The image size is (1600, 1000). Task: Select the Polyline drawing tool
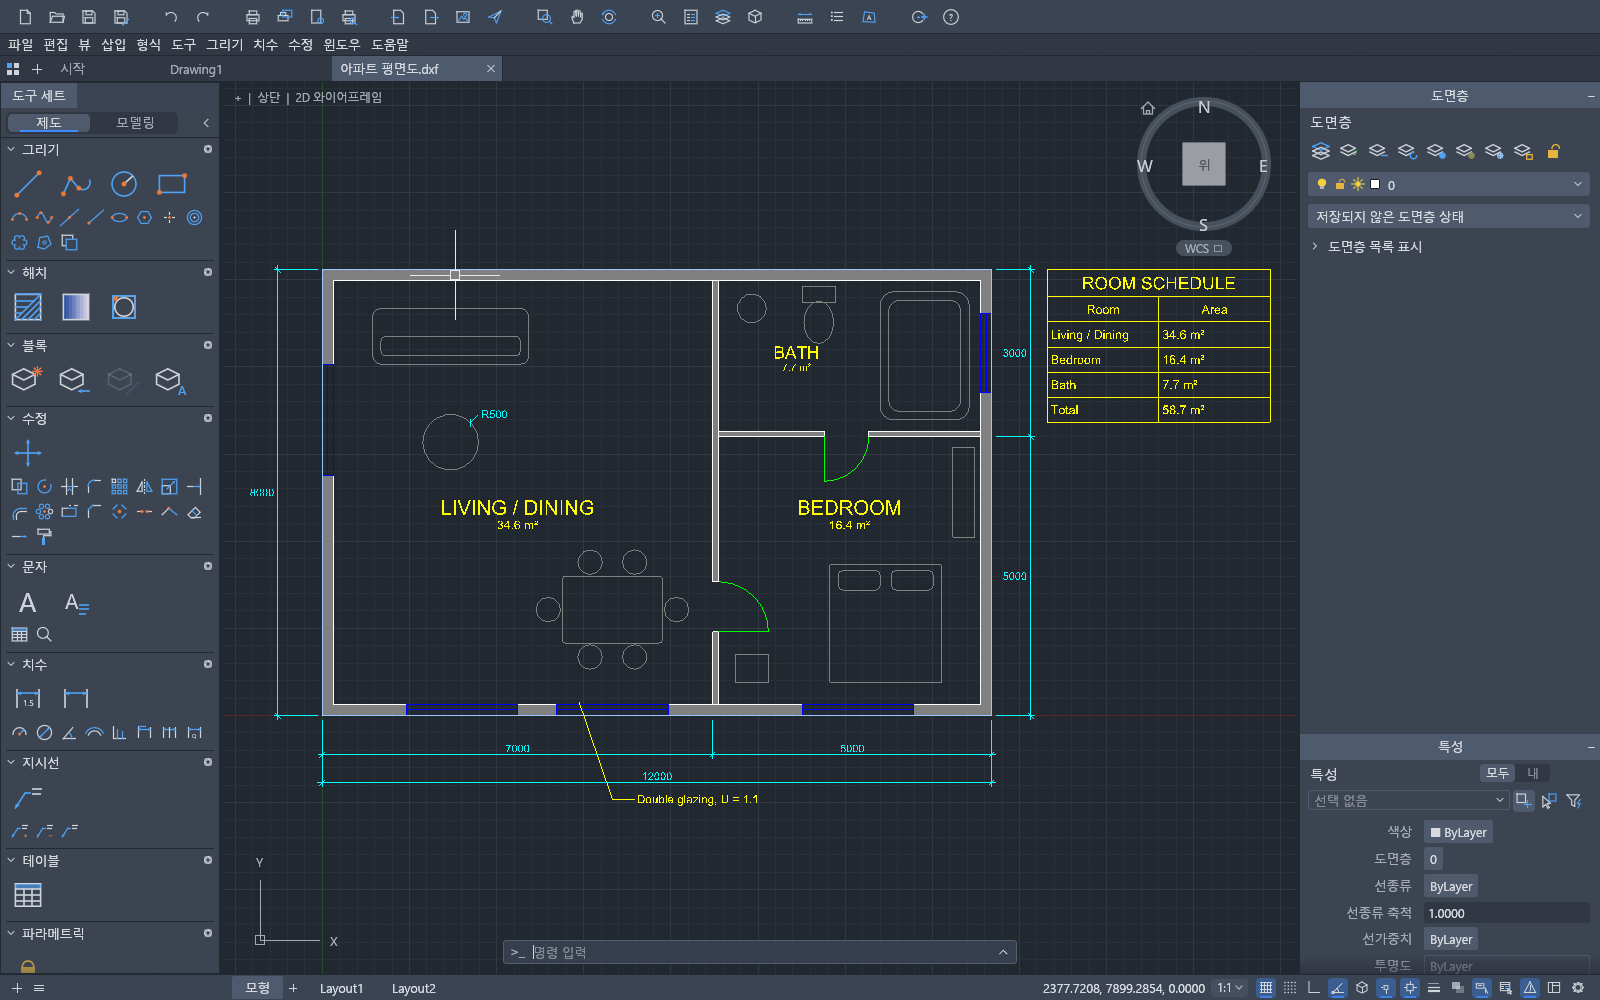[x=76, y=184]
